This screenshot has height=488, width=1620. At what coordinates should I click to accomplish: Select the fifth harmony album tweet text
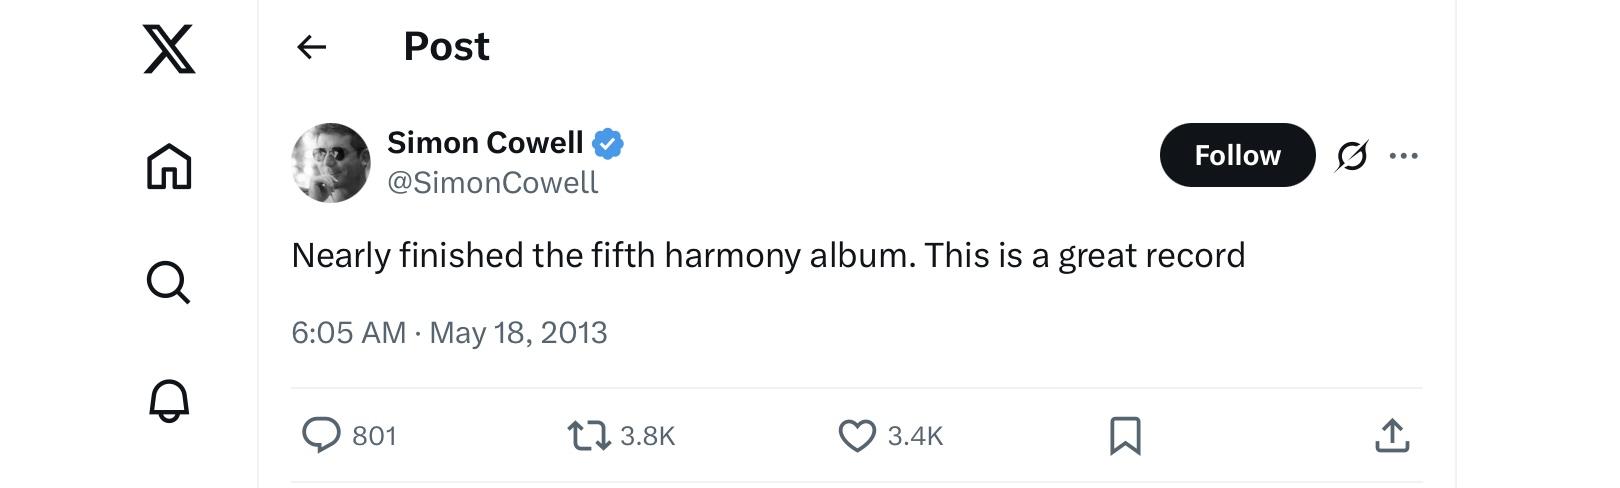pos(768,256)
